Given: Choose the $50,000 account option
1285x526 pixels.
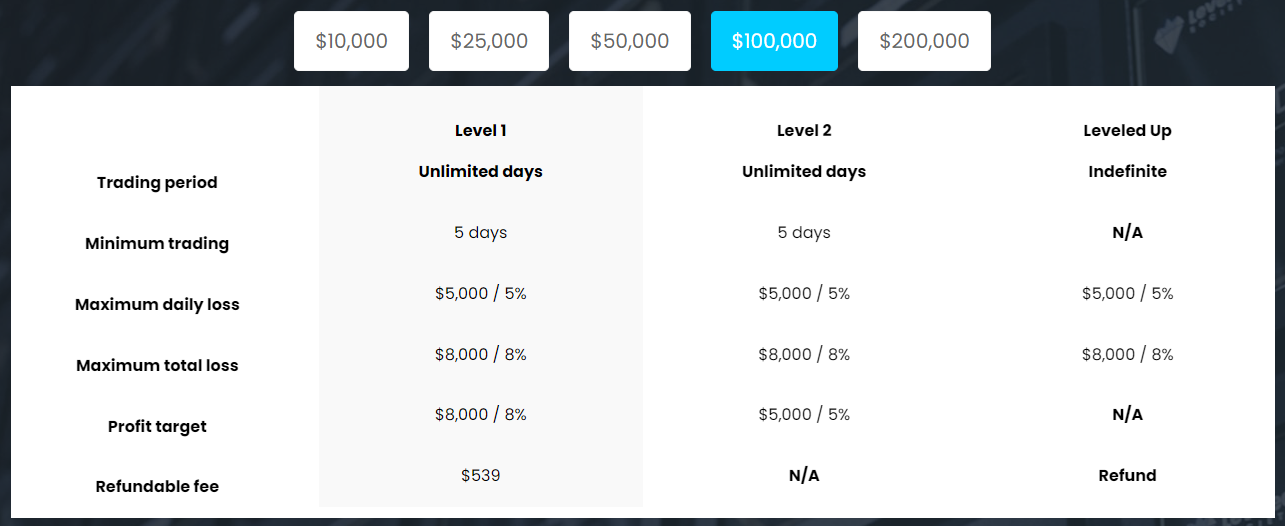Looking at the screenshot, I should point(630,41).
